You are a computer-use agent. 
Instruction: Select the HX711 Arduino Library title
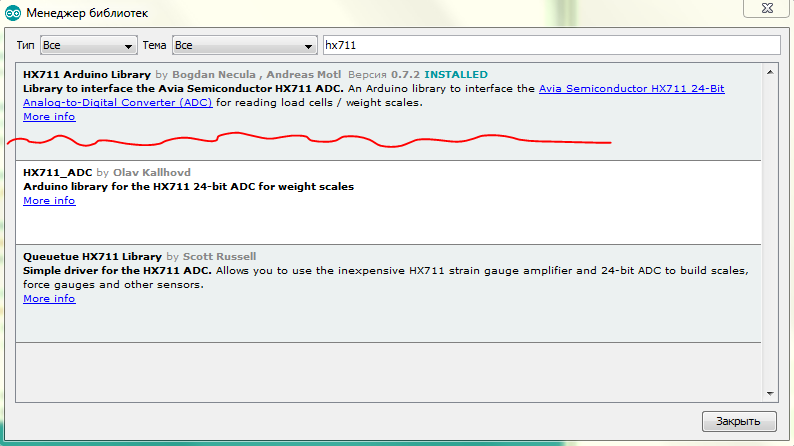[87, 74]
